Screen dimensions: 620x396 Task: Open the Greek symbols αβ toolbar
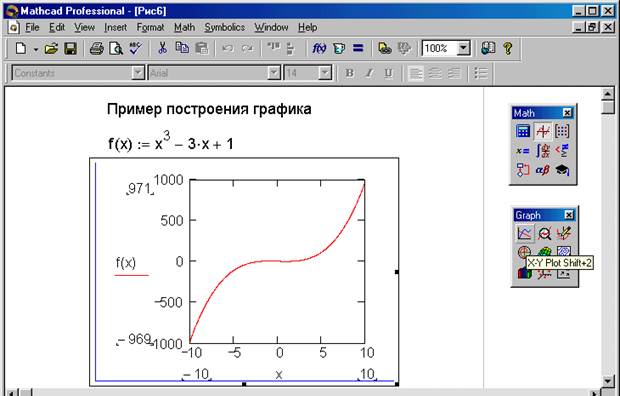point(542,170)
